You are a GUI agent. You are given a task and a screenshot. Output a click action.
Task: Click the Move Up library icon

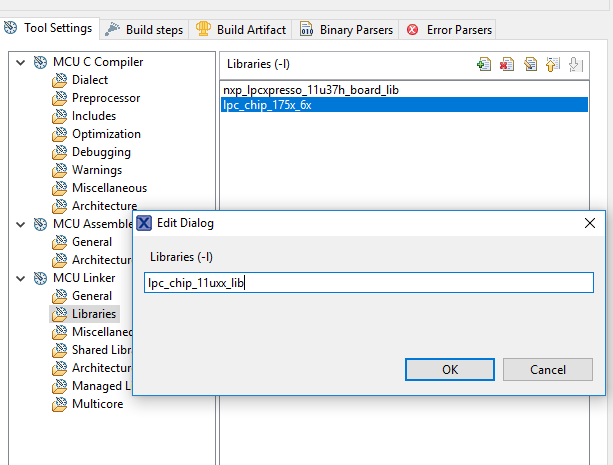click(553, 64)
